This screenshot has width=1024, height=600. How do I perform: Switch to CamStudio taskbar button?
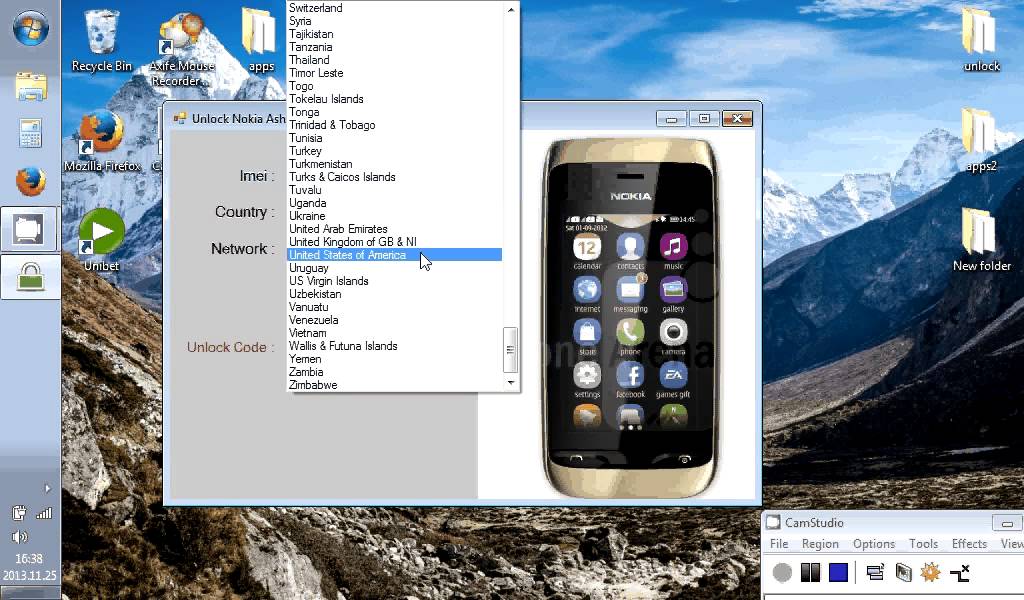point(30,229)
